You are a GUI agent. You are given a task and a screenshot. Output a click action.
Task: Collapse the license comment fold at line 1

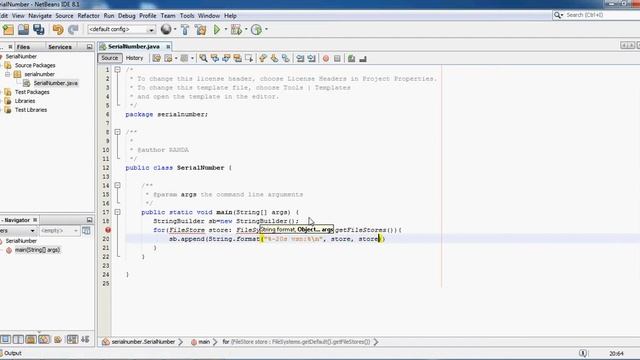pyautogui.click(x=117, y=70)
